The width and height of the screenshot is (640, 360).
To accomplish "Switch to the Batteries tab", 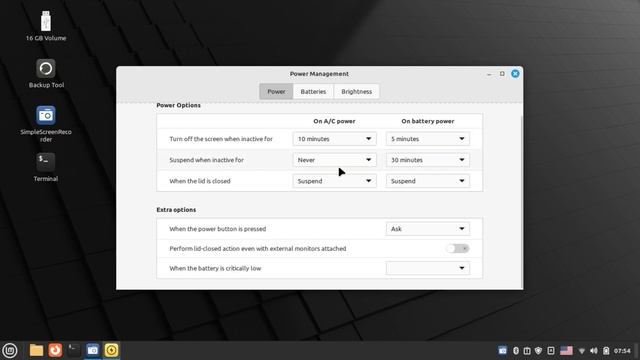I will point(313,91).
